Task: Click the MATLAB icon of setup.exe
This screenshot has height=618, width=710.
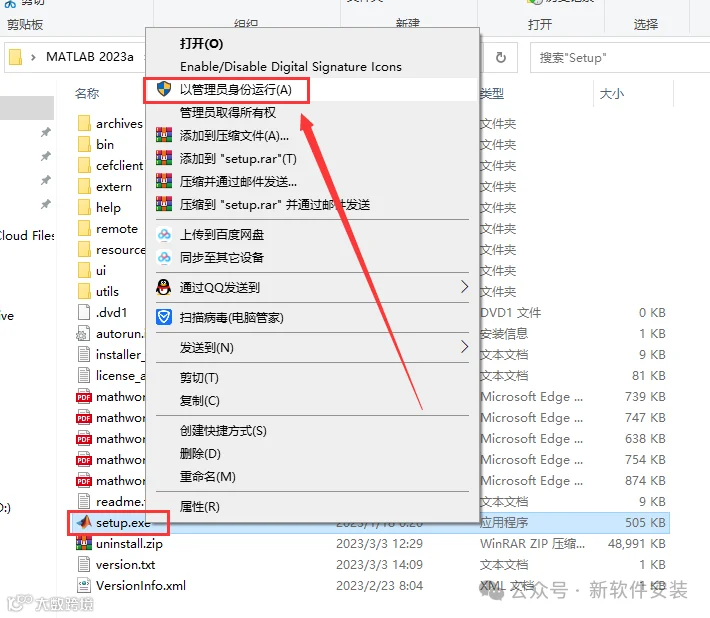Action: tap(84, 522)
